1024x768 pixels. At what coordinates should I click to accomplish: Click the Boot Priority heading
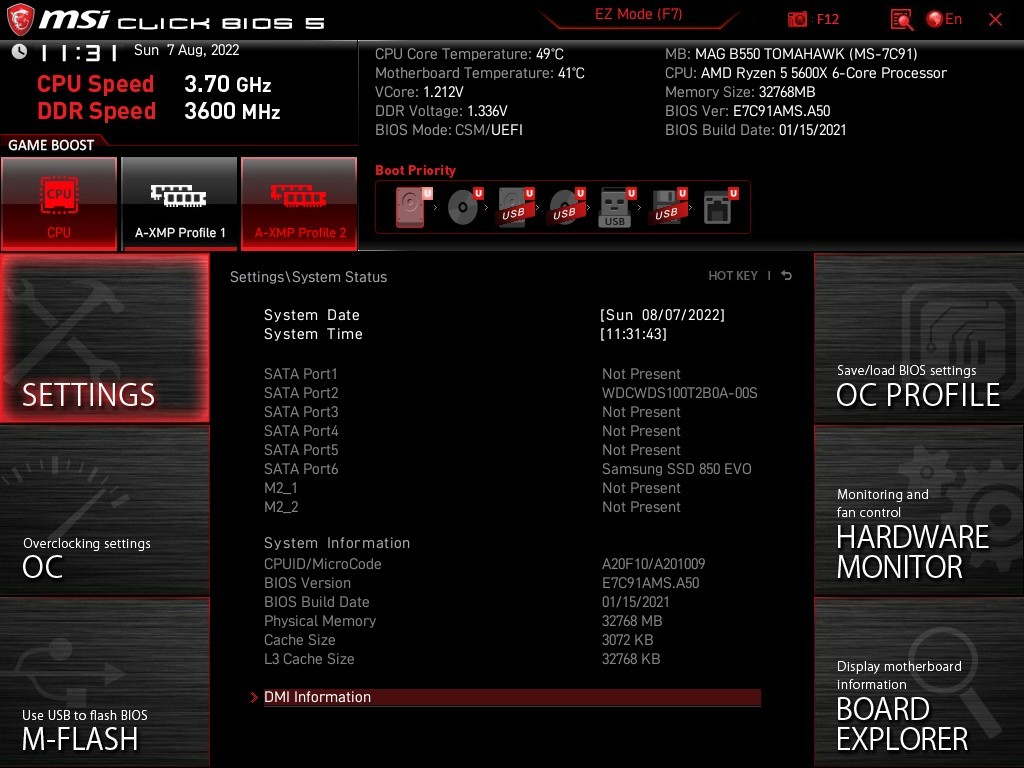tap(415, 170)
